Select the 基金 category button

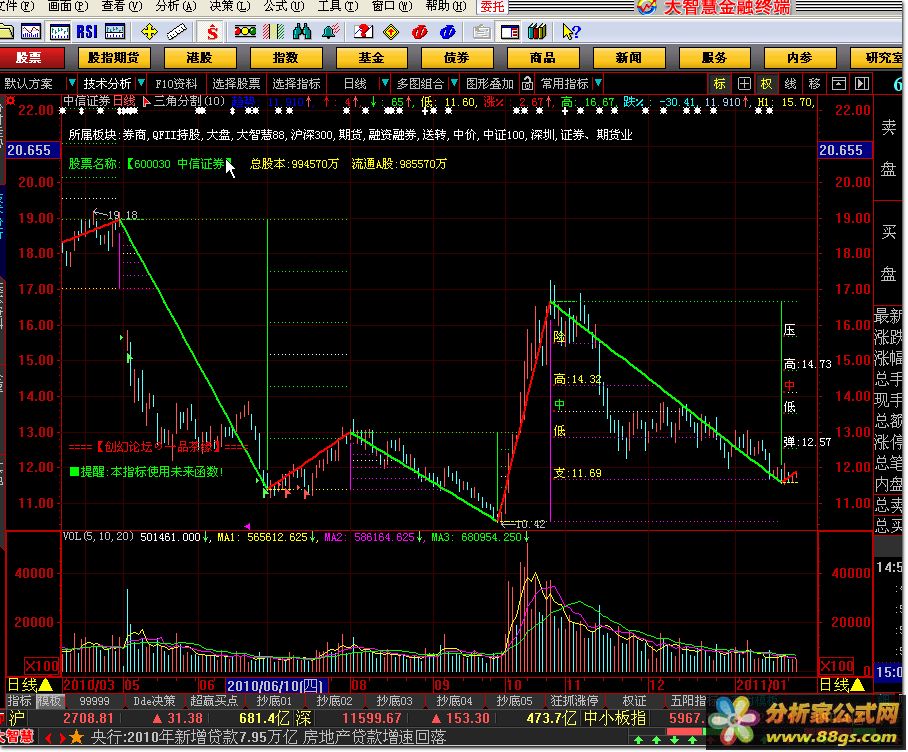(371, 57)
